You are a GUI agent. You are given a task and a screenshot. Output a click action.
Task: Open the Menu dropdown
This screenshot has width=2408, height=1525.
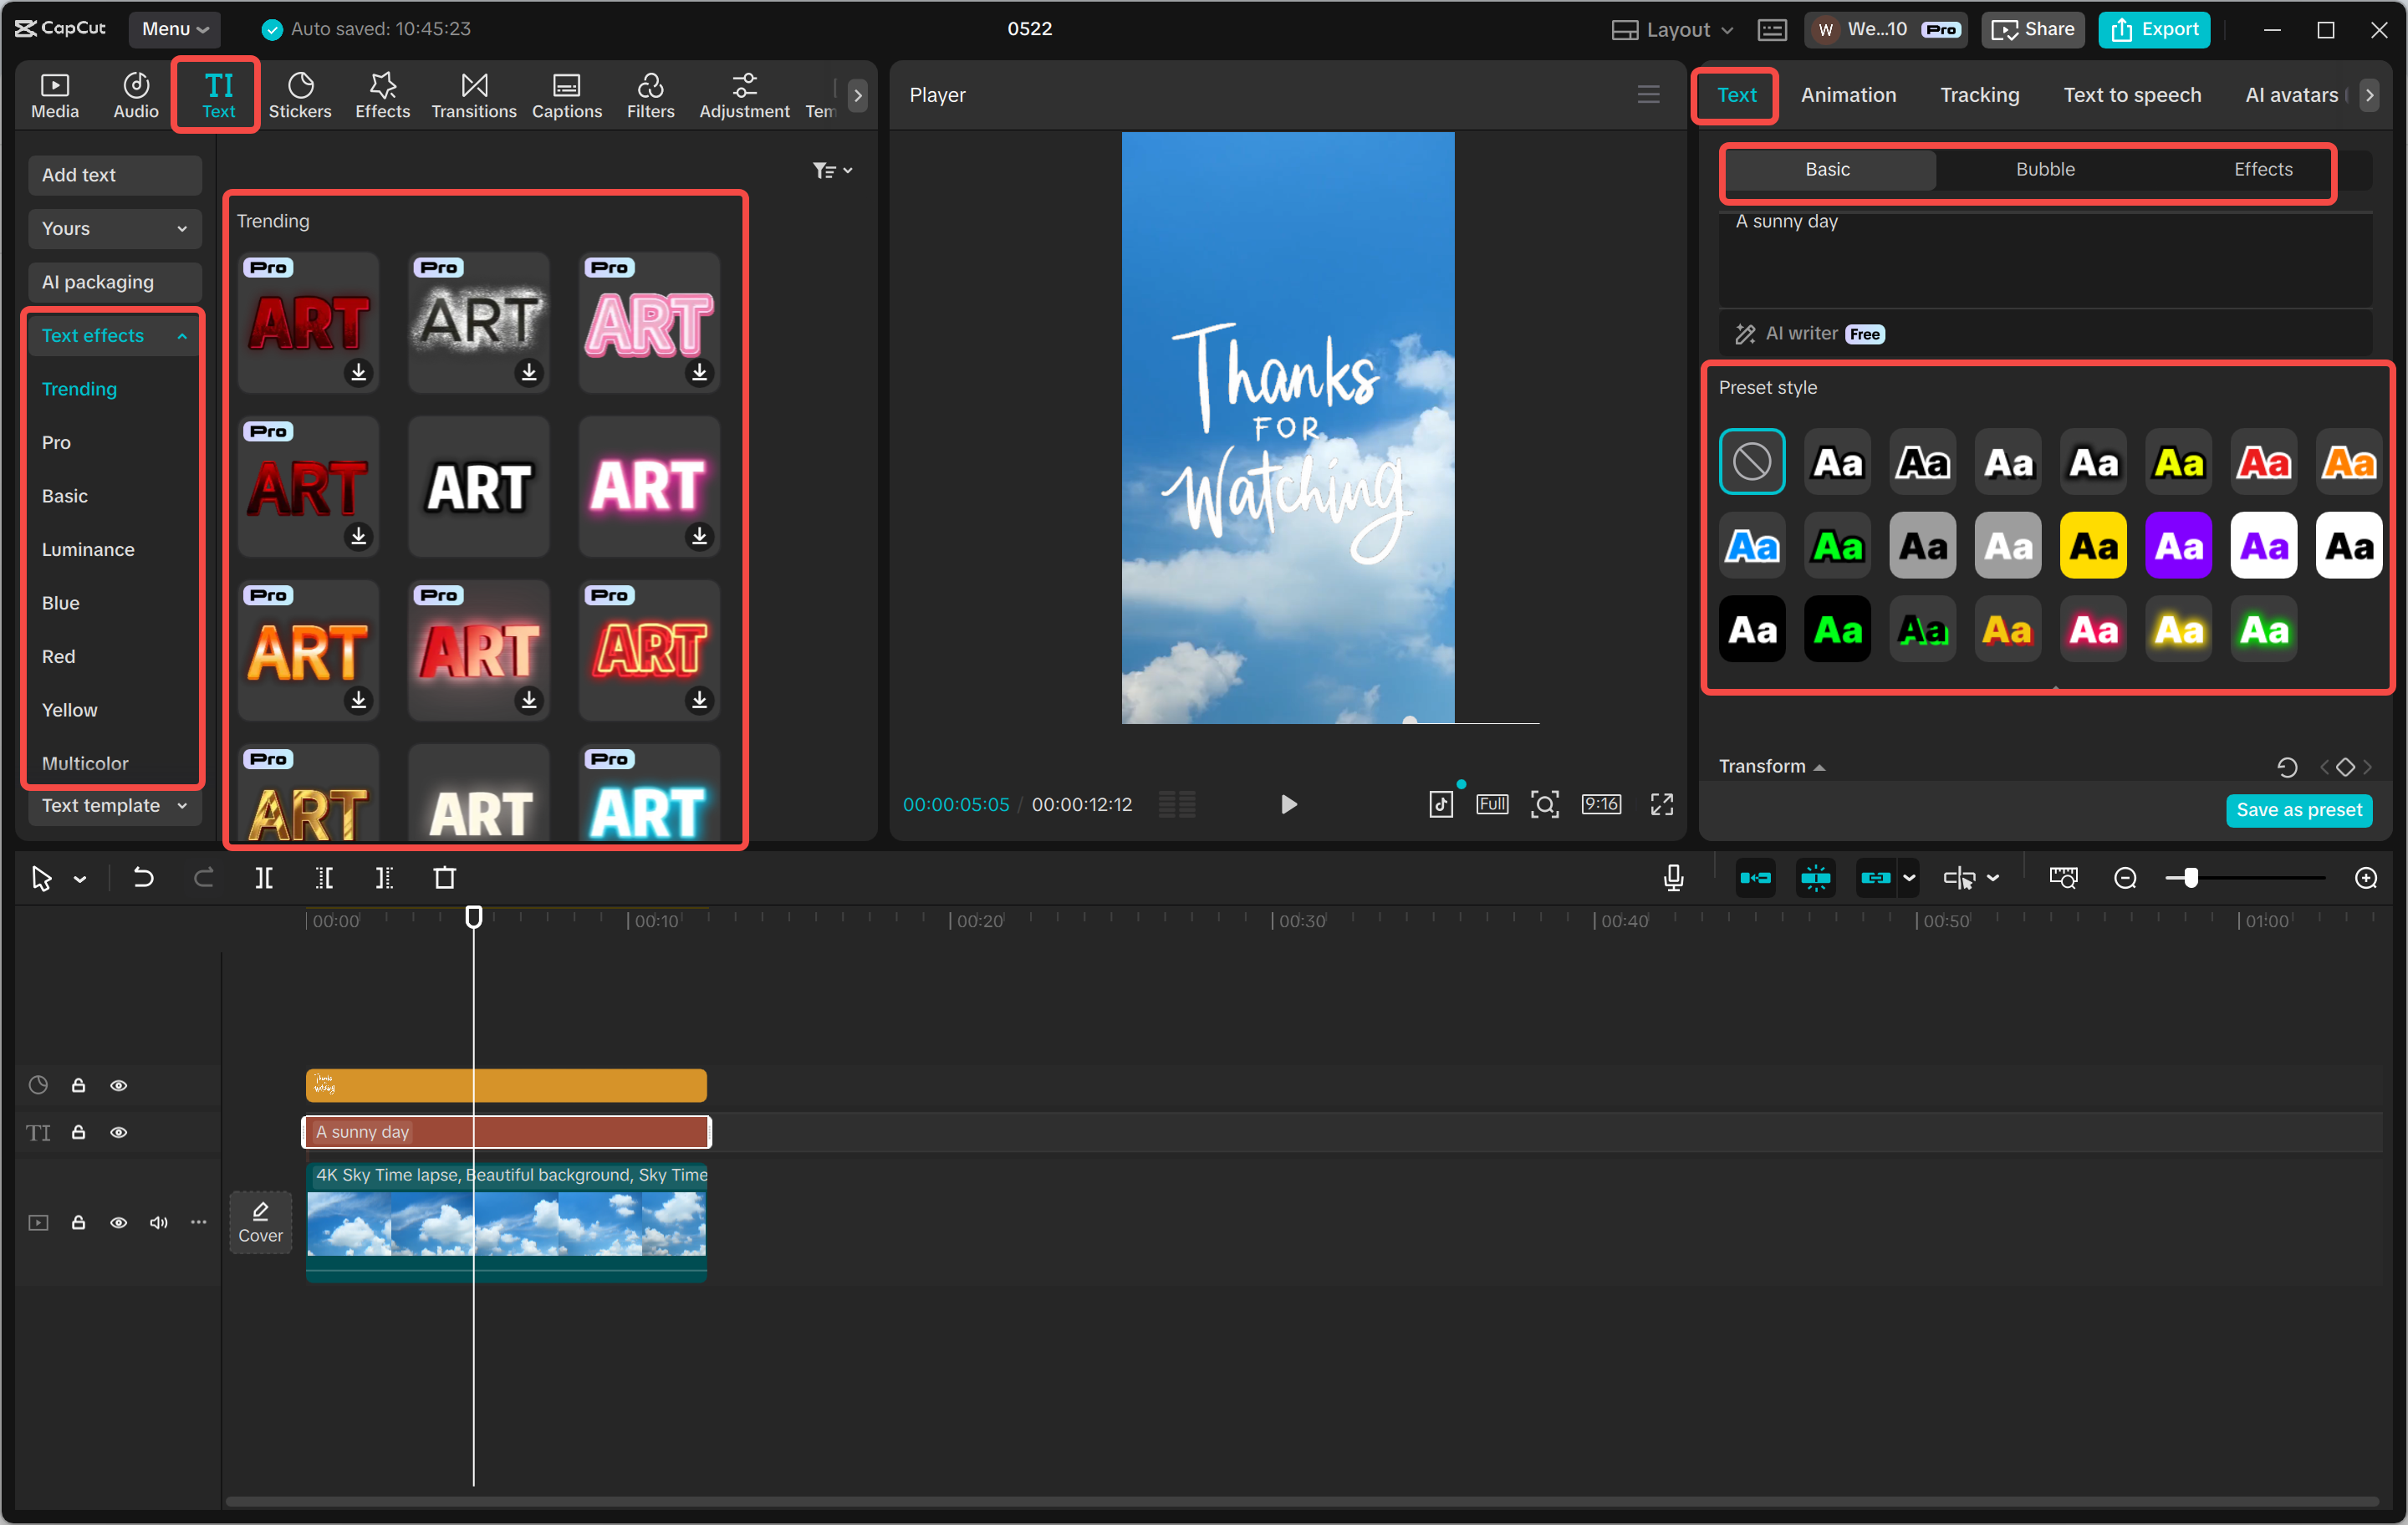[x=174, y=29]
